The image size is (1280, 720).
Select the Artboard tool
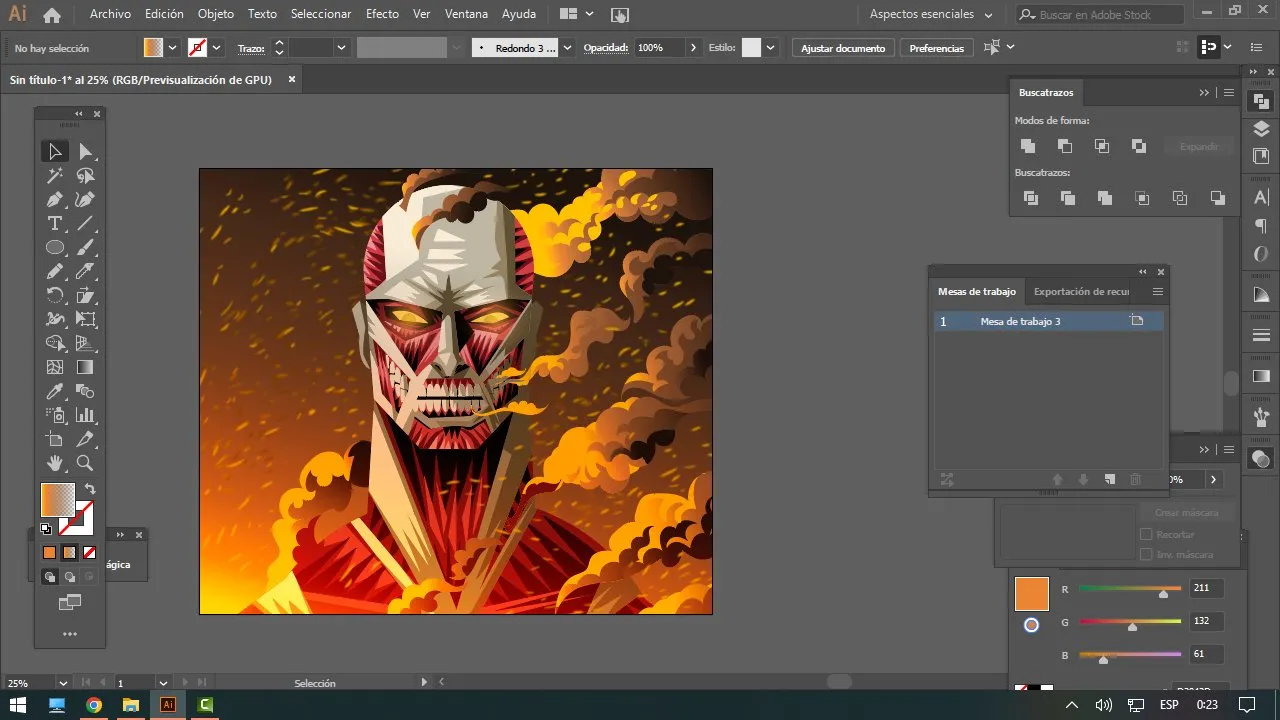click(x=55, y=440)
